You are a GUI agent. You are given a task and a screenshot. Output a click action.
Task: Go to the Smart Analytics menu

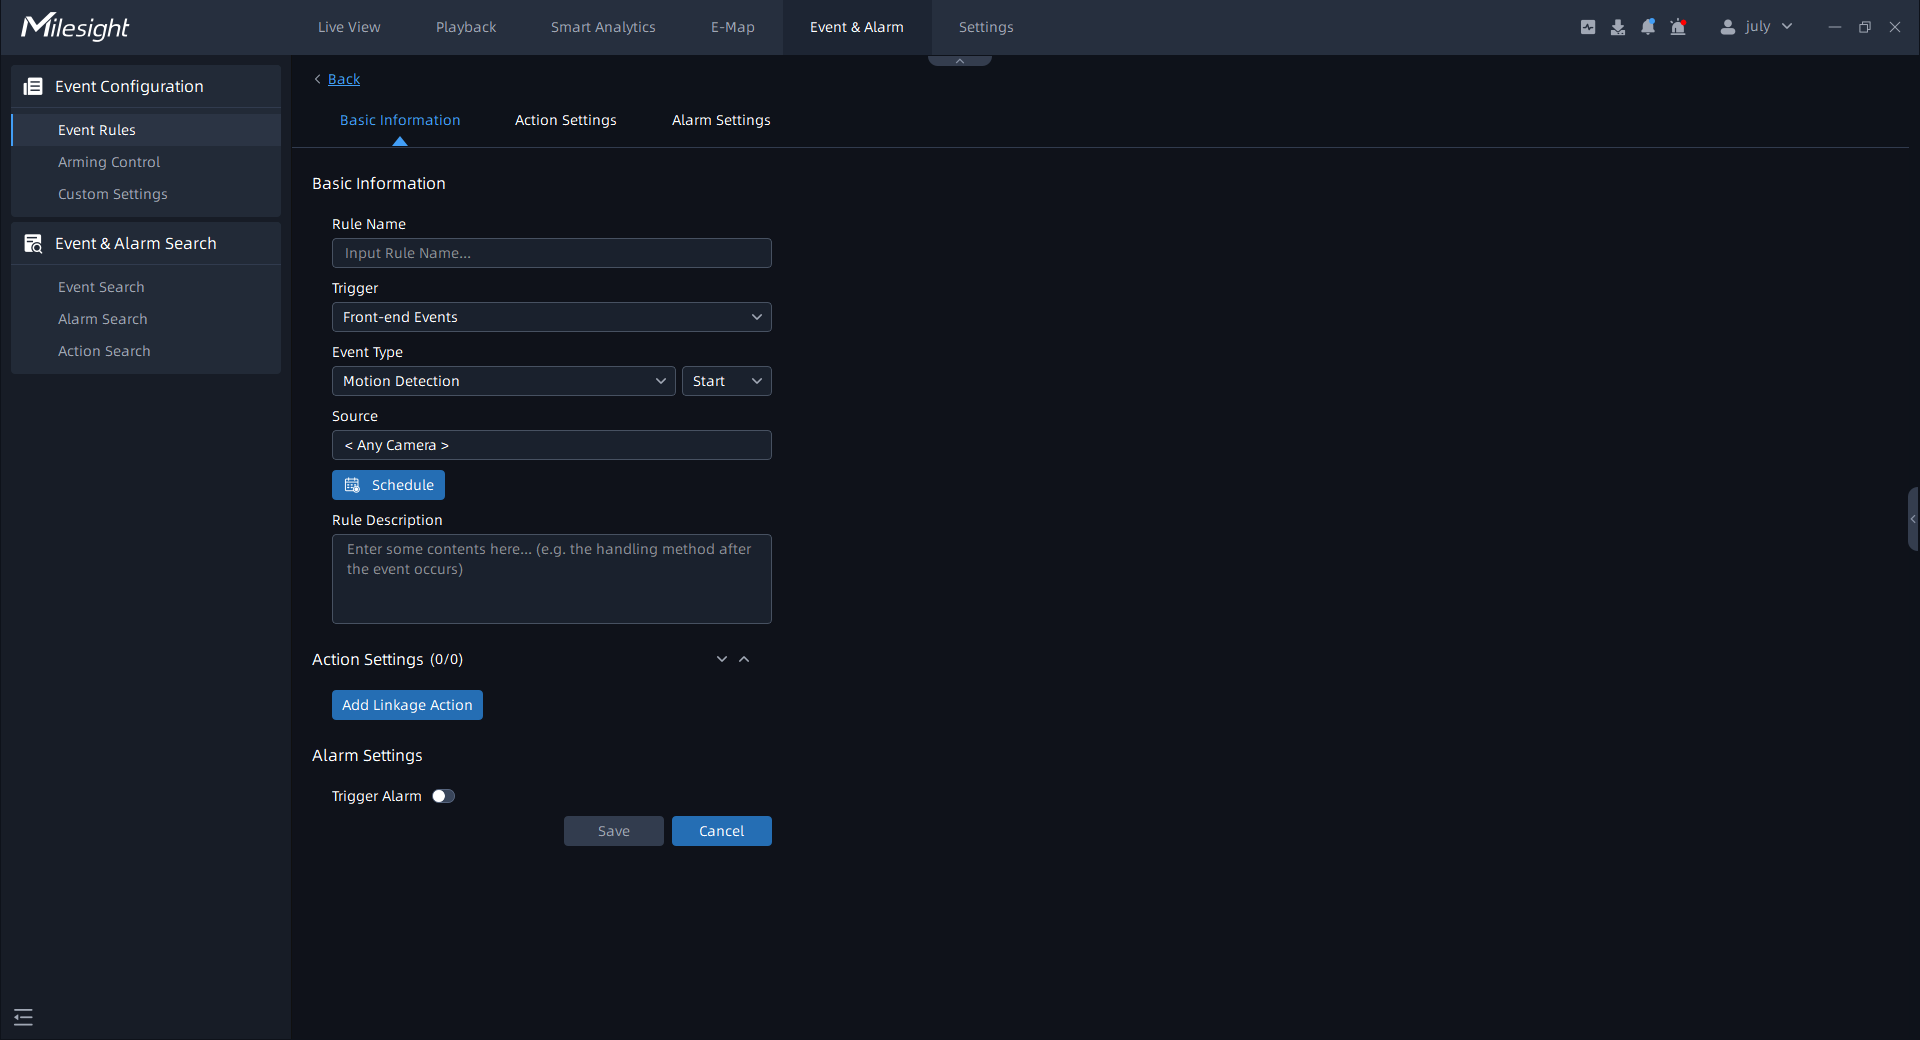pos(602,27)
